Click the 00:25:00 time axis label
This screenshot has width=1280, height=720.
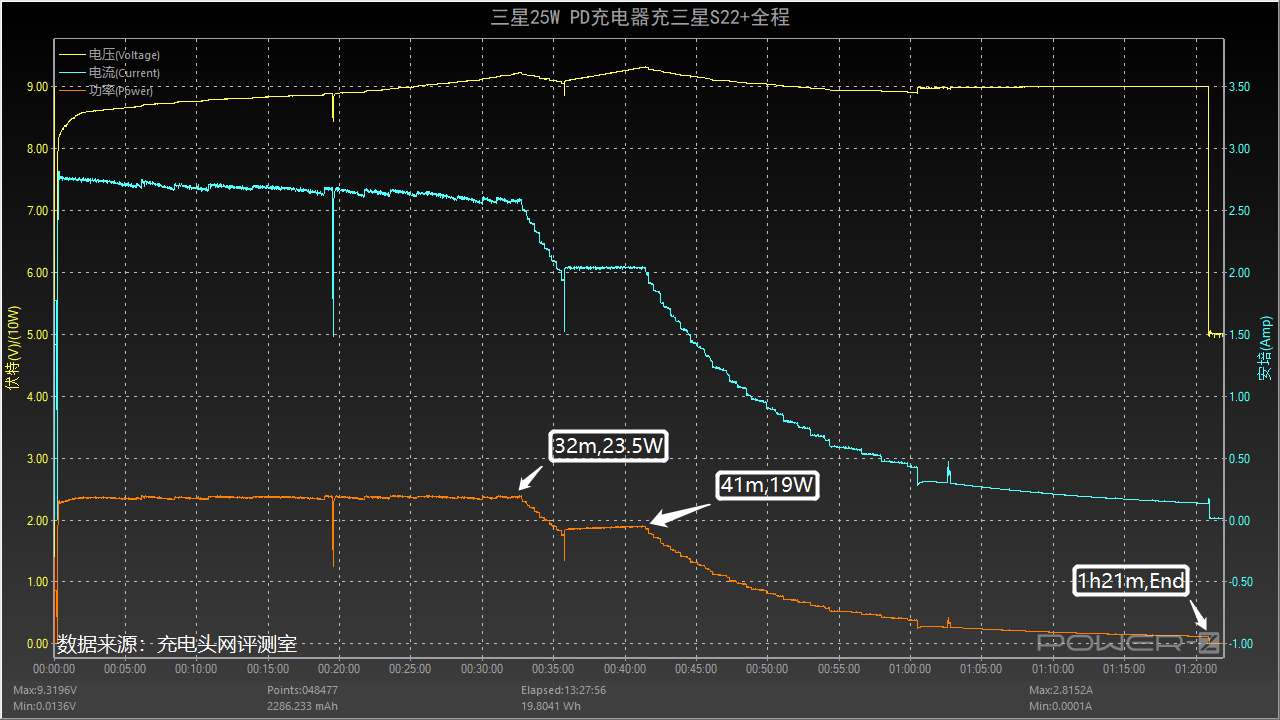pos(410,669)
